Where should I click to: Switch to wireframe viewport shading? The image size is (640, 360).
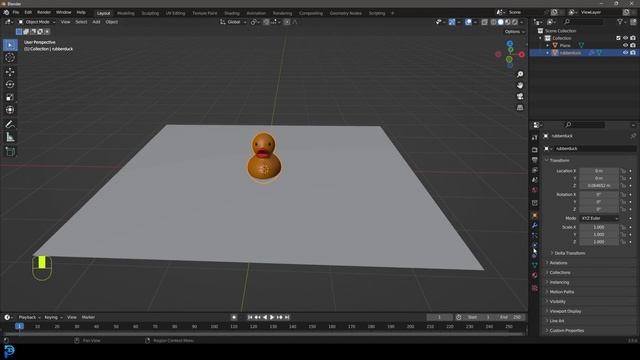tap(493, 22)
